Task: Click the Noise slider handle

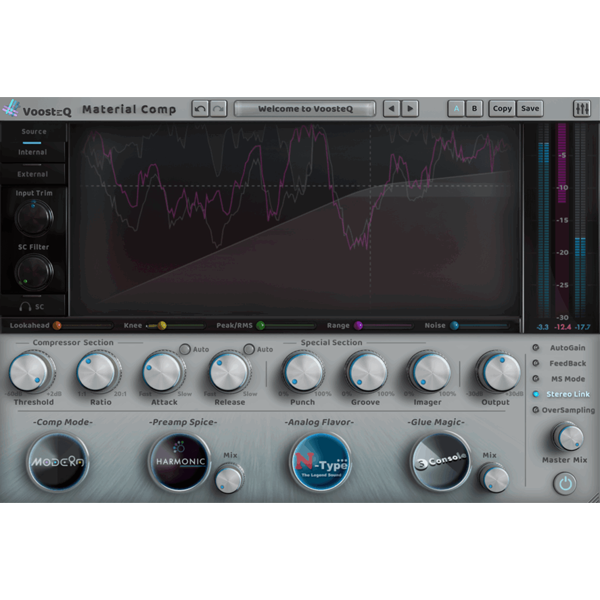Action: click(x=454, y=325)
